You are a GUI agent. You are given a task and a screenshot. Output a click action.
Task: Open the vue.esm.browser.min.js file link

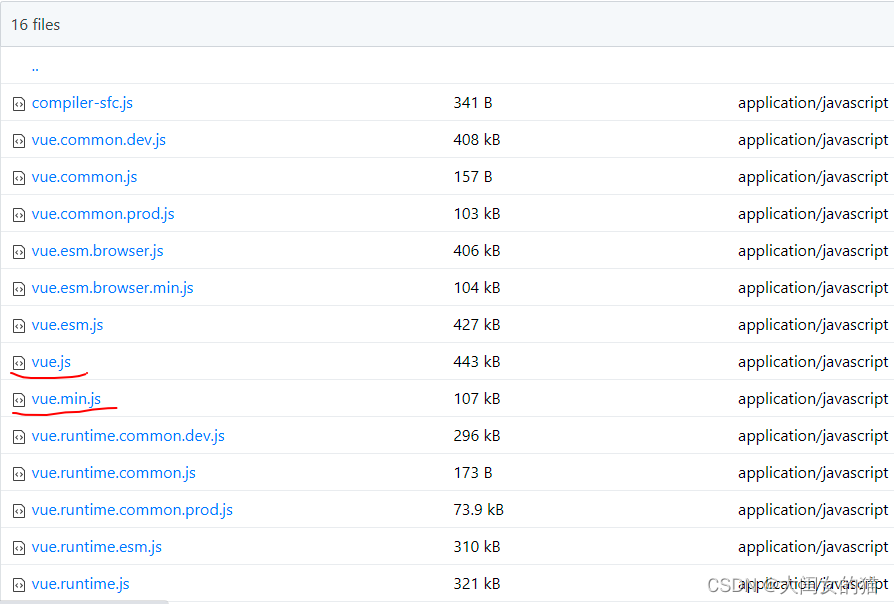(x=112, y=288)
